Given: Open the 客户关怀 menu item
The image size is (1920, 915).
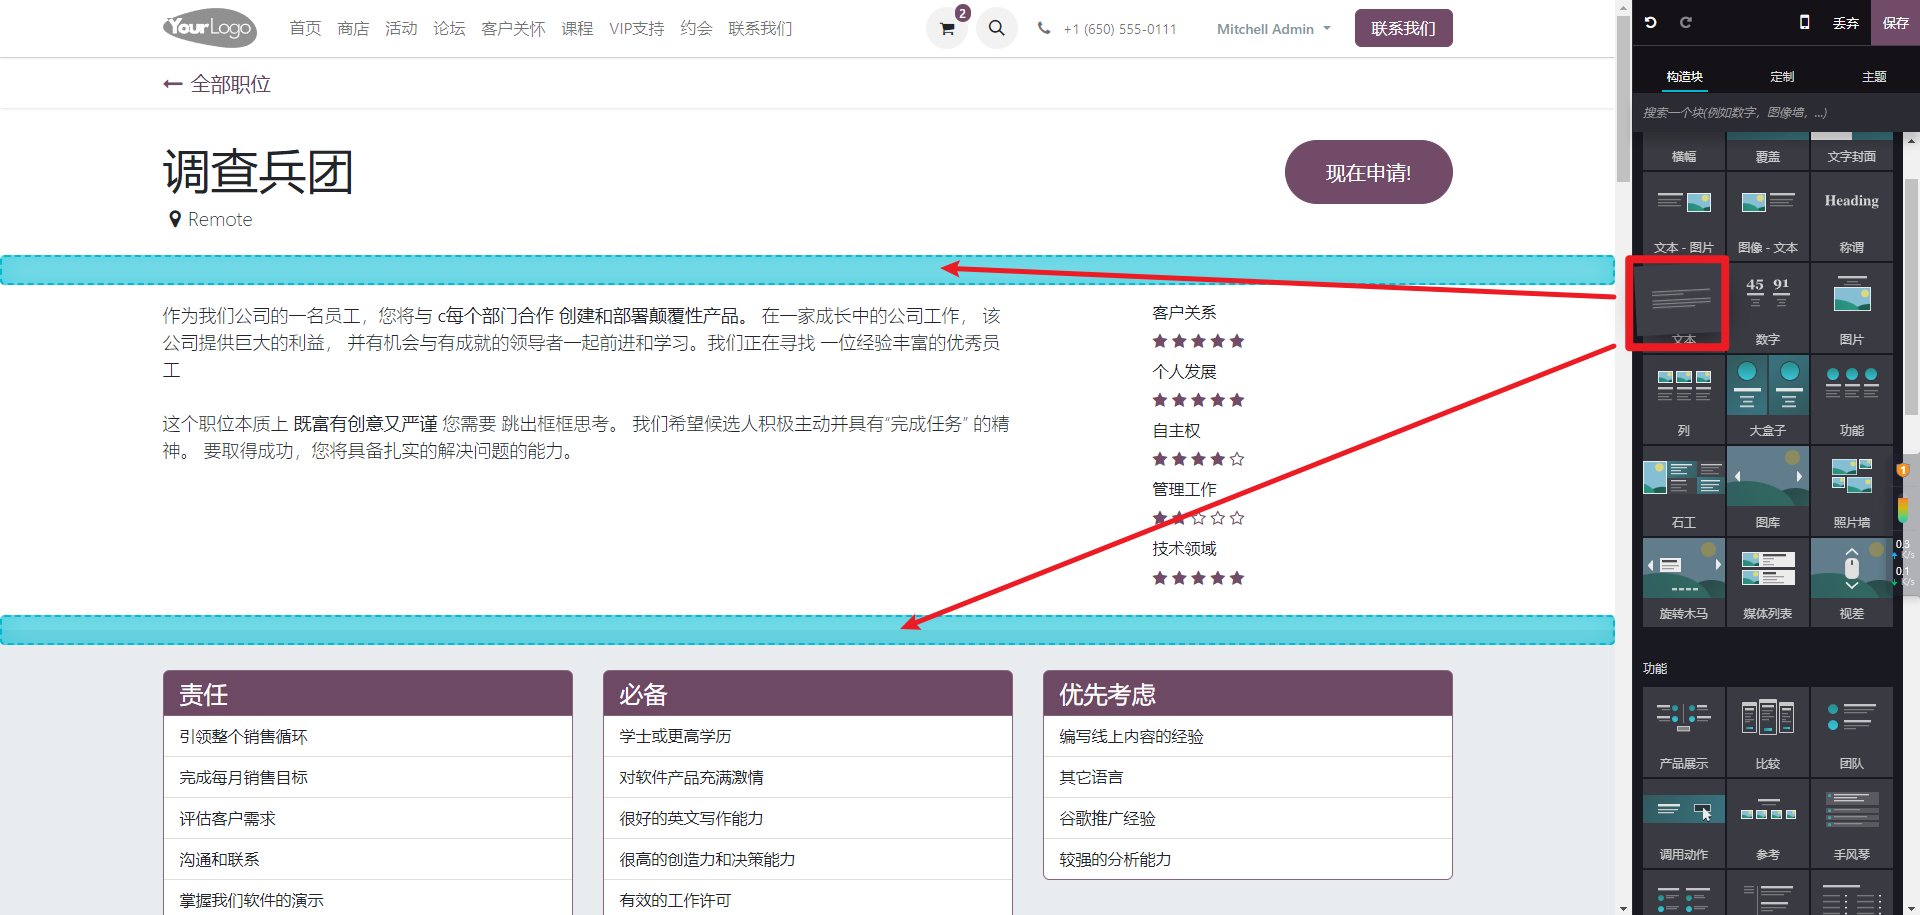Looking at the screenshot, I should [513, 29].
